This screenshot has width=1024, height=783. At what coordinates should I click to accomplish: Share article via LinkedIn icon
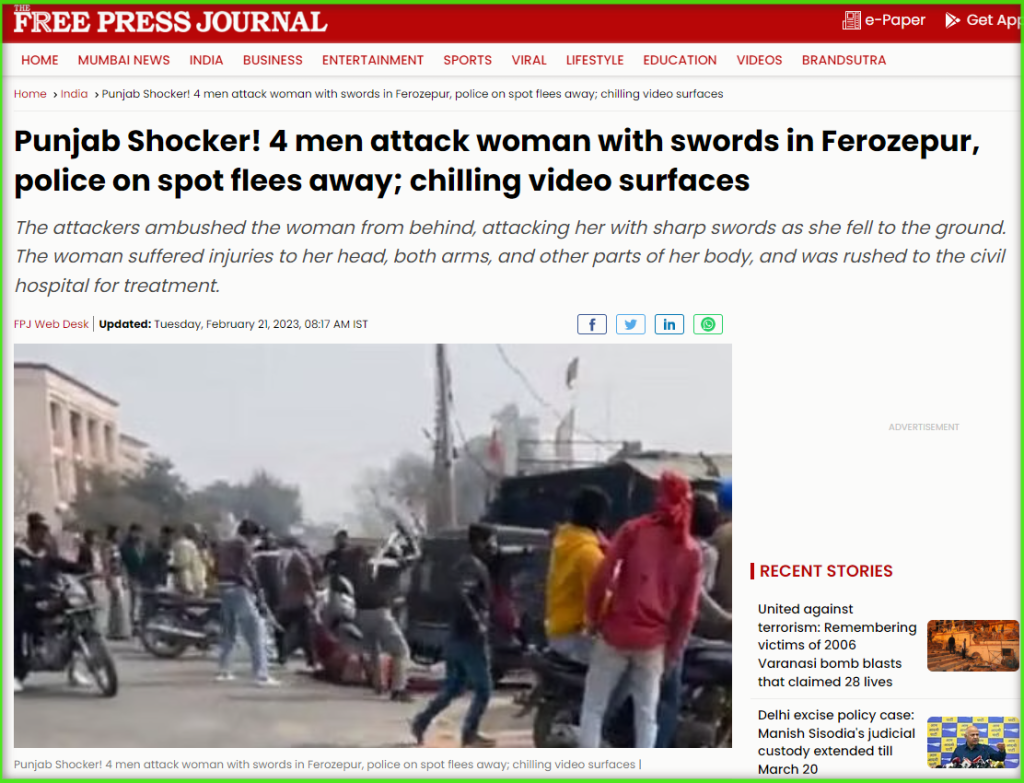(669, 325)
